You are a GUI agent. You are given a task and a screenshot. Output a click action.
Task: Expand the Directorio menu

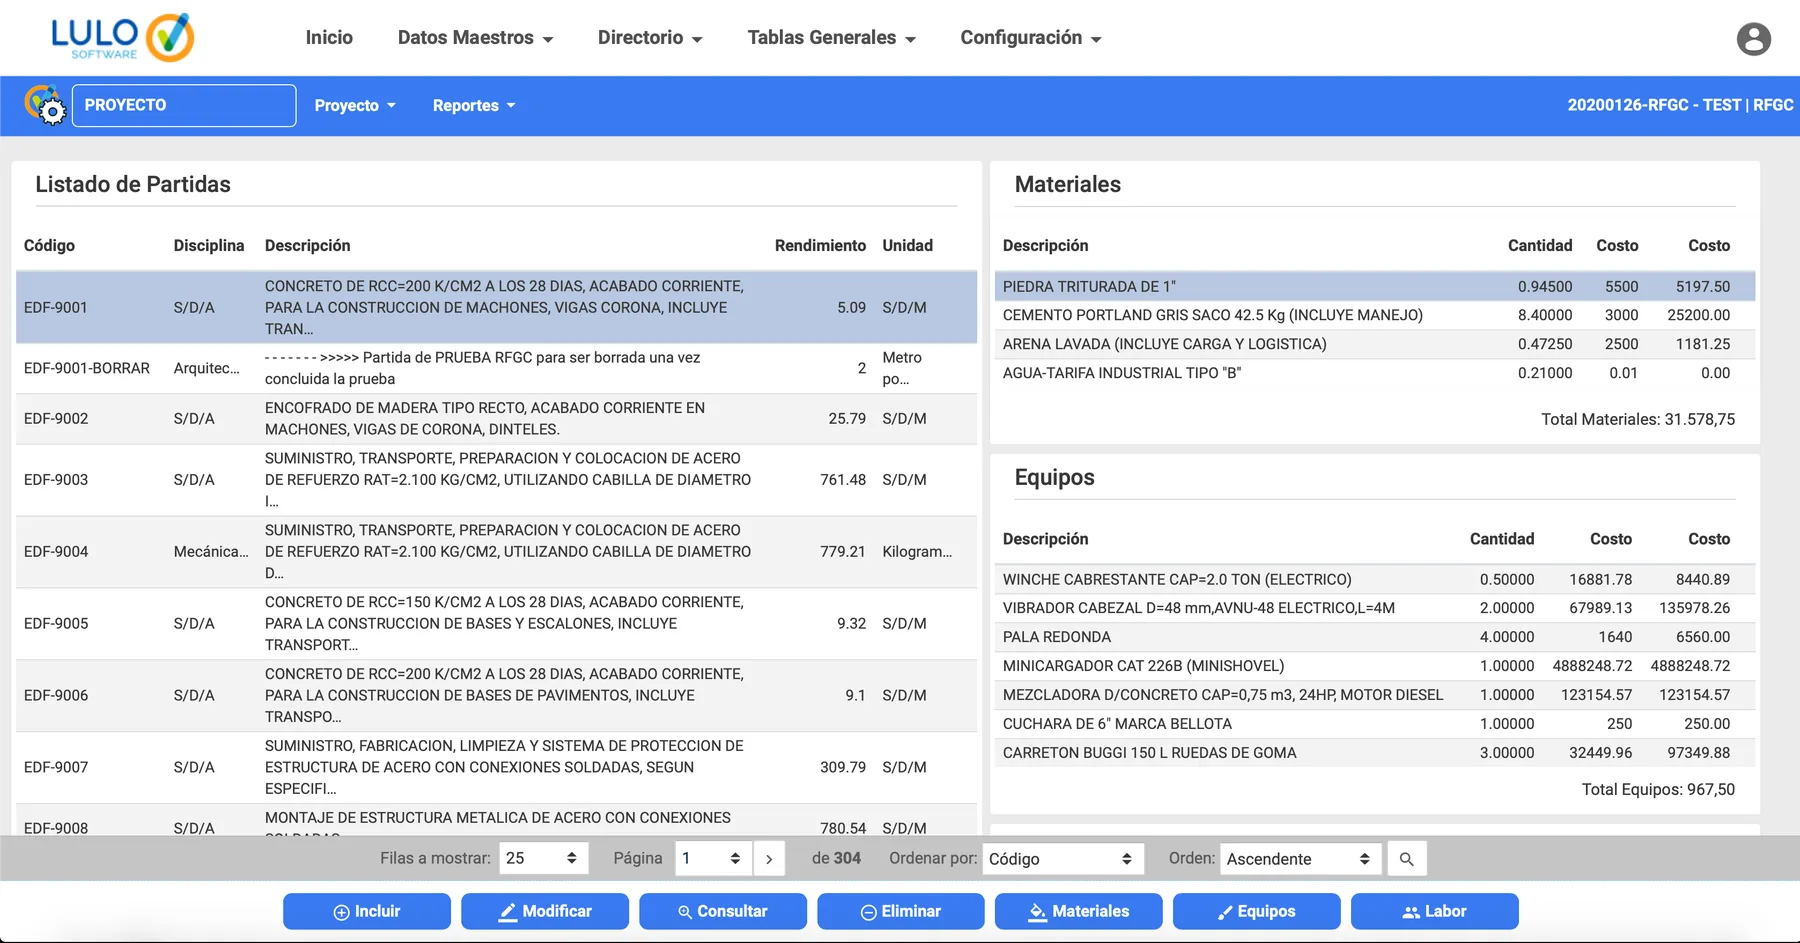point(650,38)
